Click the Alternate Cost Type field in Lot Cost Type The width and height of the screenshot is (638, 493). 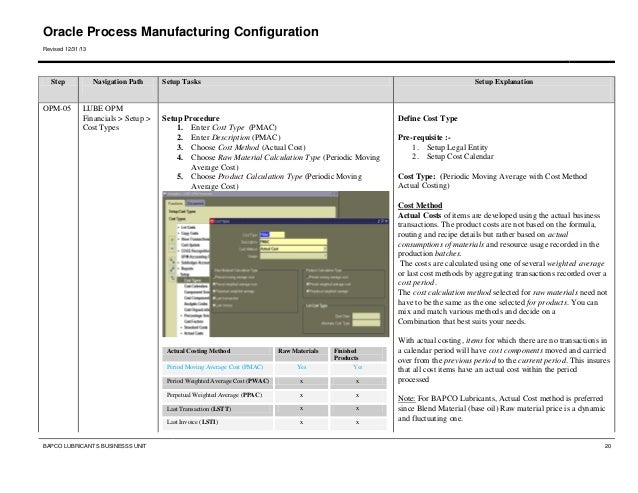366,323
